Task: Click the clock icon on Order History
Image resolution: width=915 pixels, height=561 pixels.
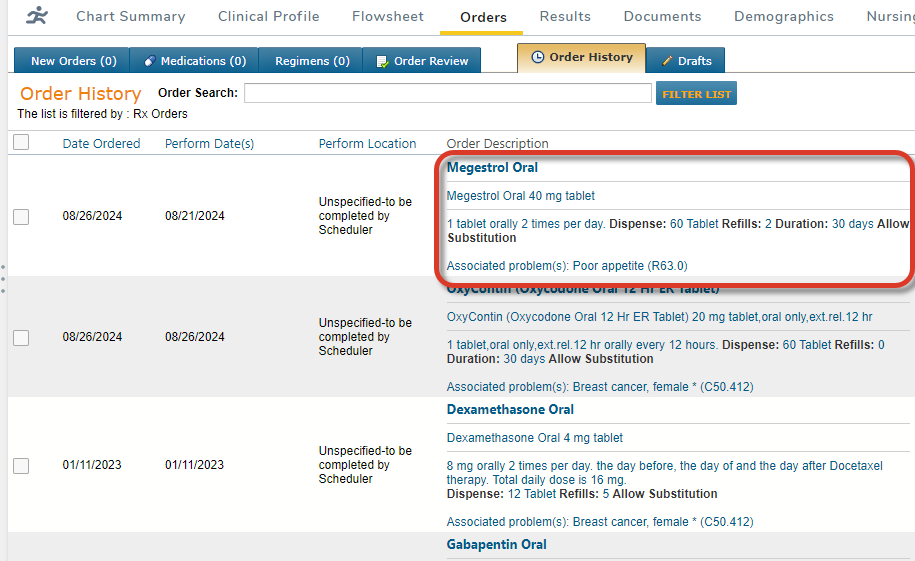Action: click(537, 57)
